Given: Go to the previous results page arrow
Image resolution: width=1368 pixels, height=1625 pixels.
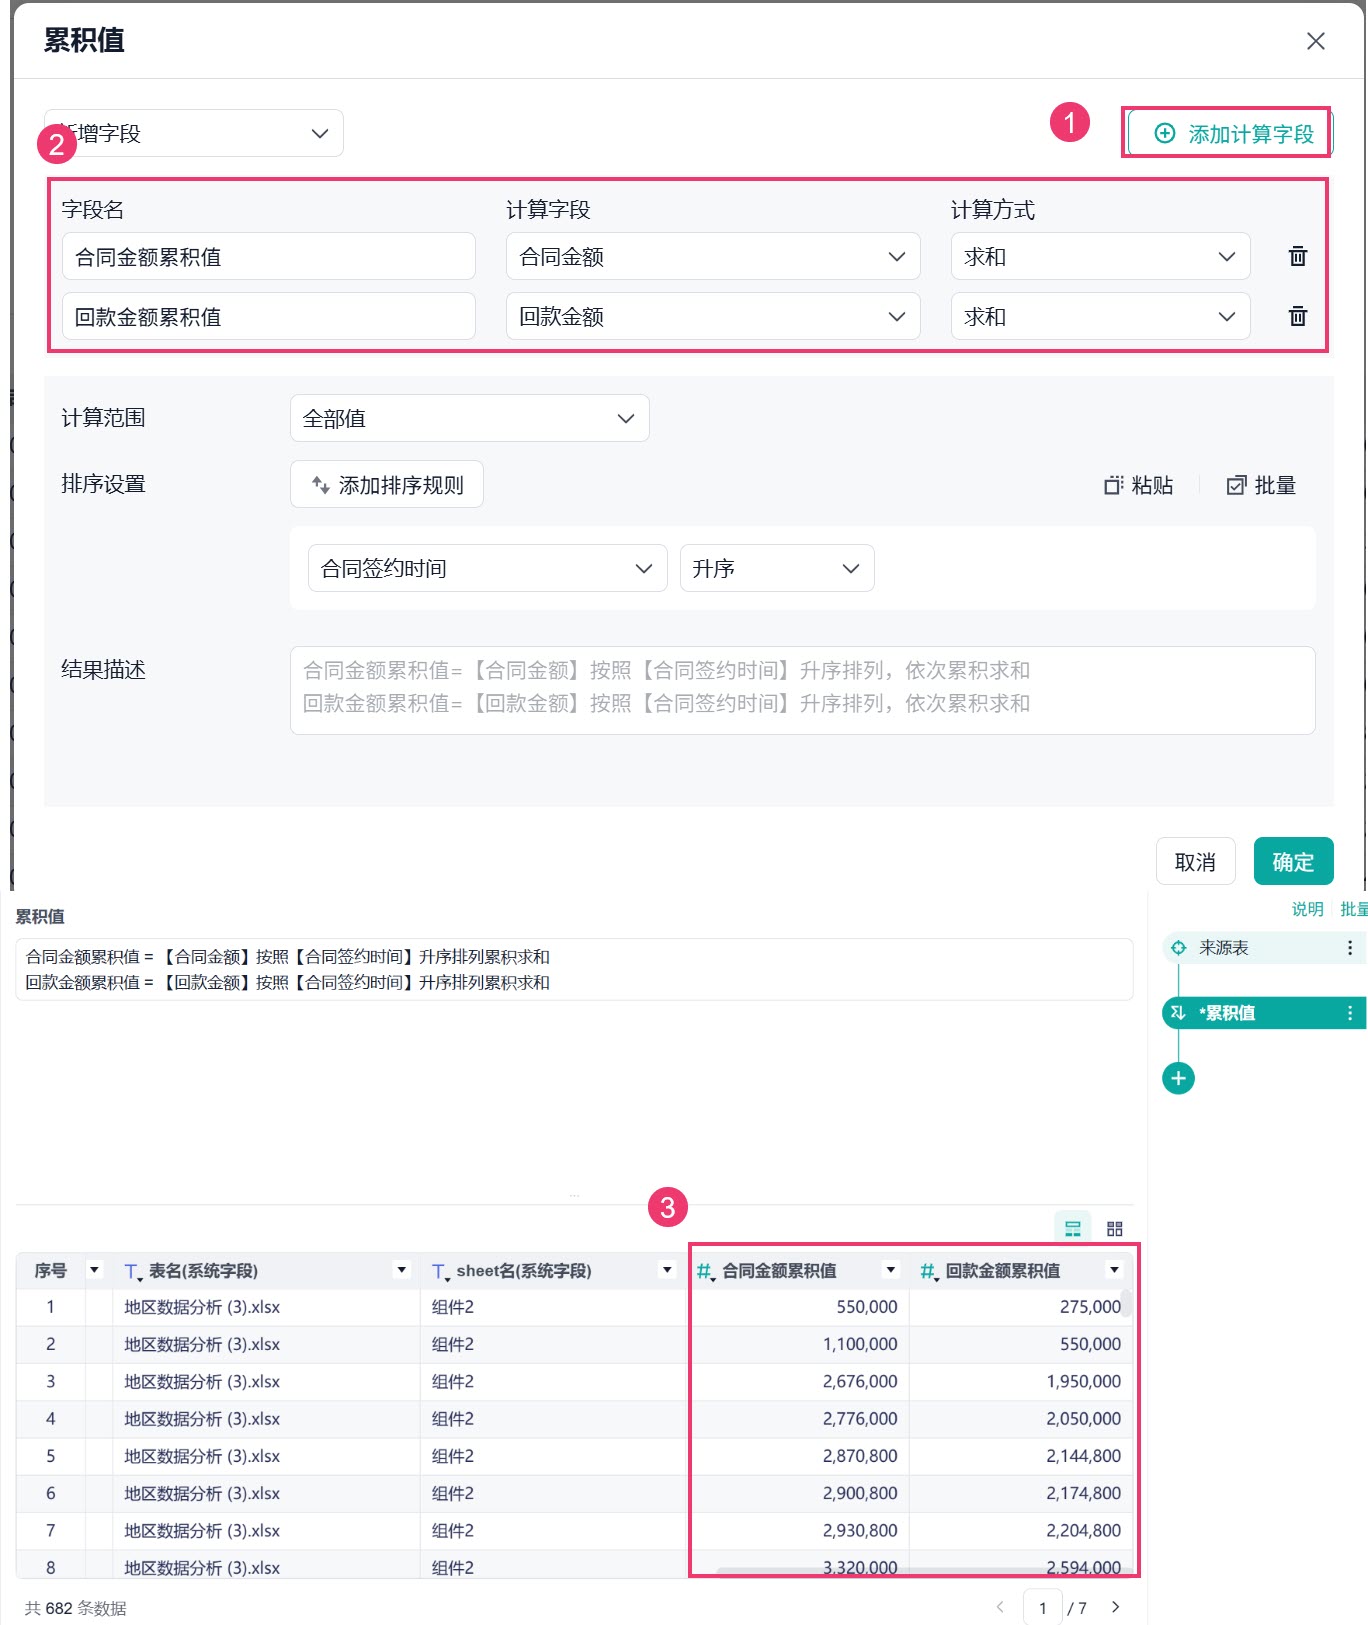Looking at the screenshot, I should [1000, 1607].
